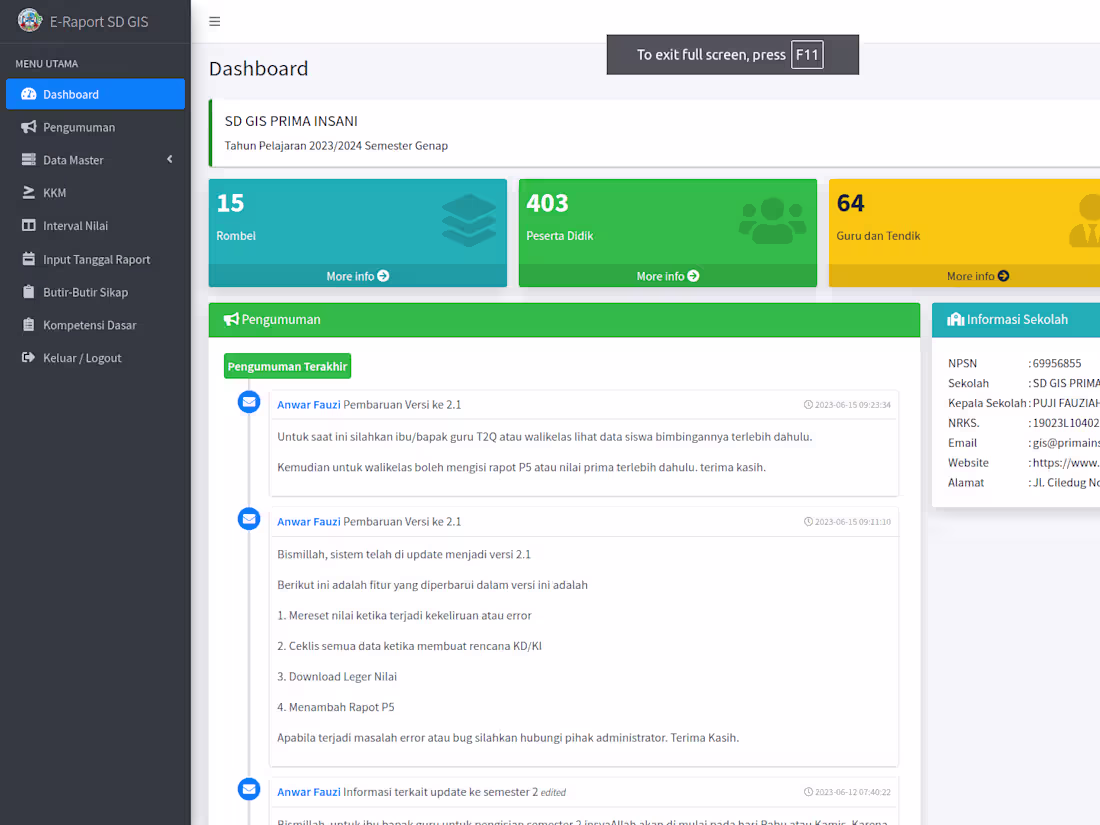This screenshot has width=1100, height=825.
Task: Click the Pengumuman megaphone icon in sidebar
Action: 29,127
